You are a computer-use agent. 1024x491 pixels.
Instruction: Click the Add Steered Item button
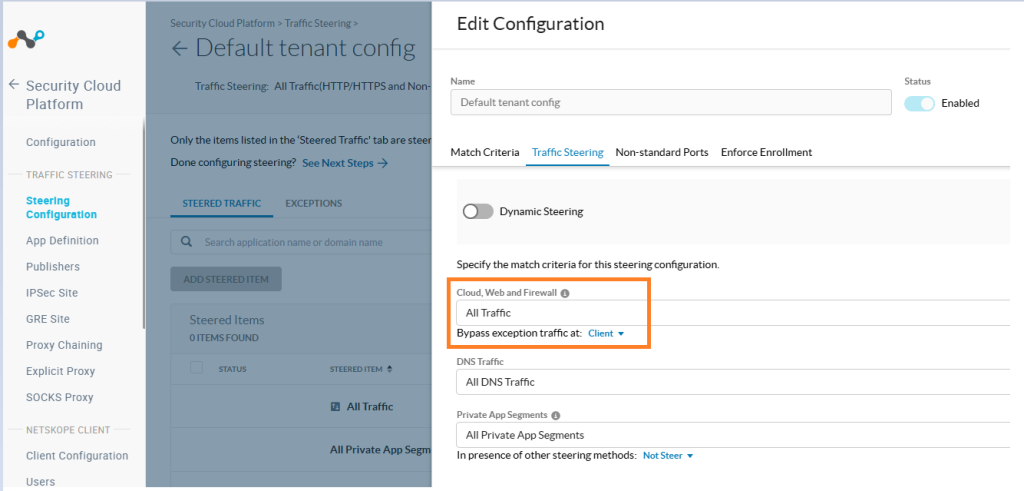click(226, 279)
